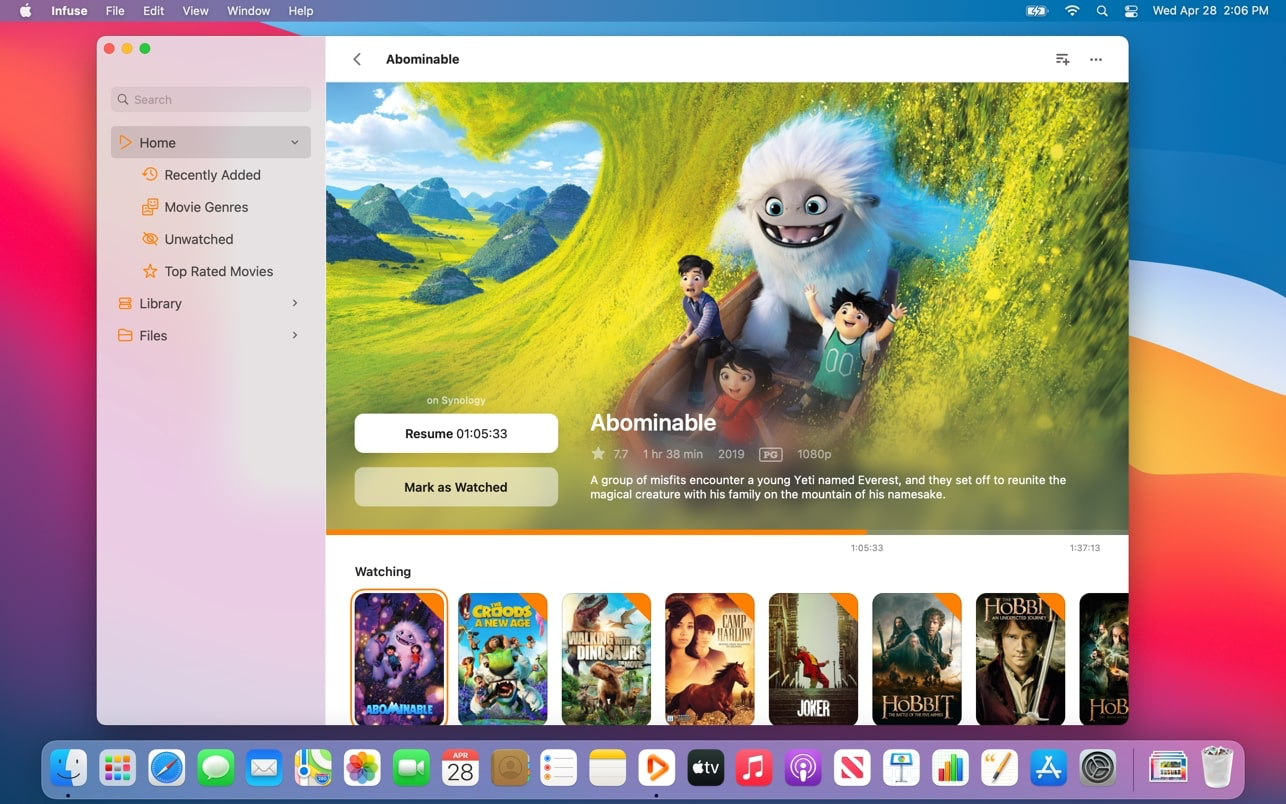This screenshot has width=1286, height=804.
Task: Select the Movie Genres icon in the sidebar
Action: coord(148,206)
